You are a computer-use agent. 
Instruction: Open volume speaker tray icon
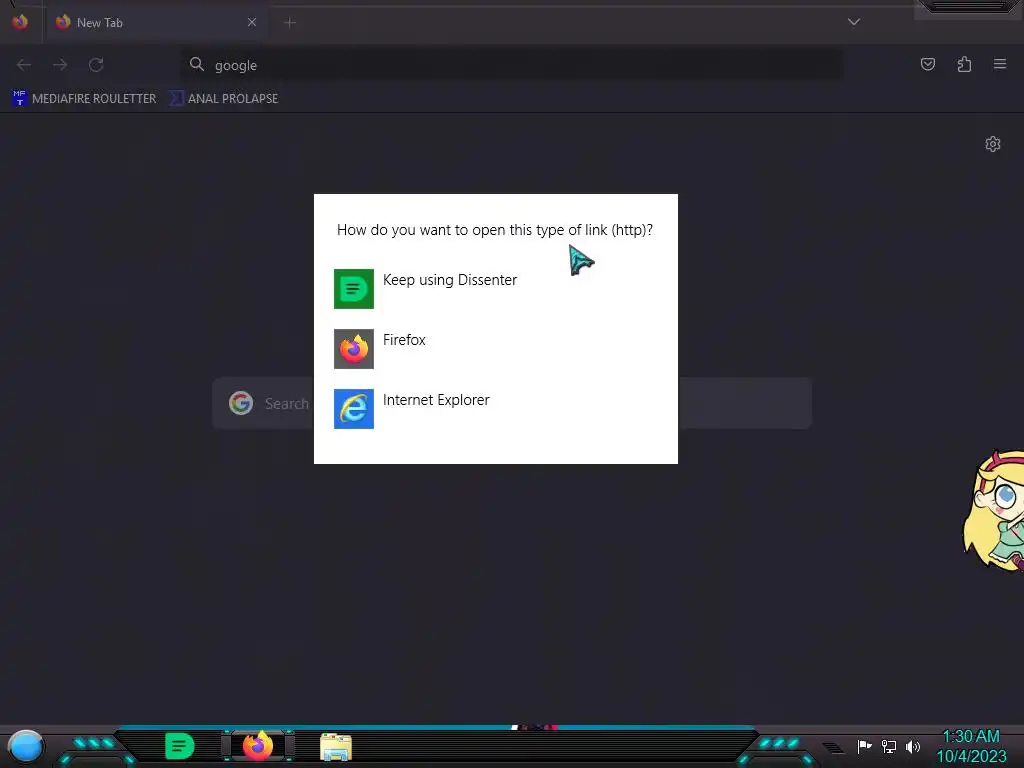pyautogui.click(x=913, y=746)
